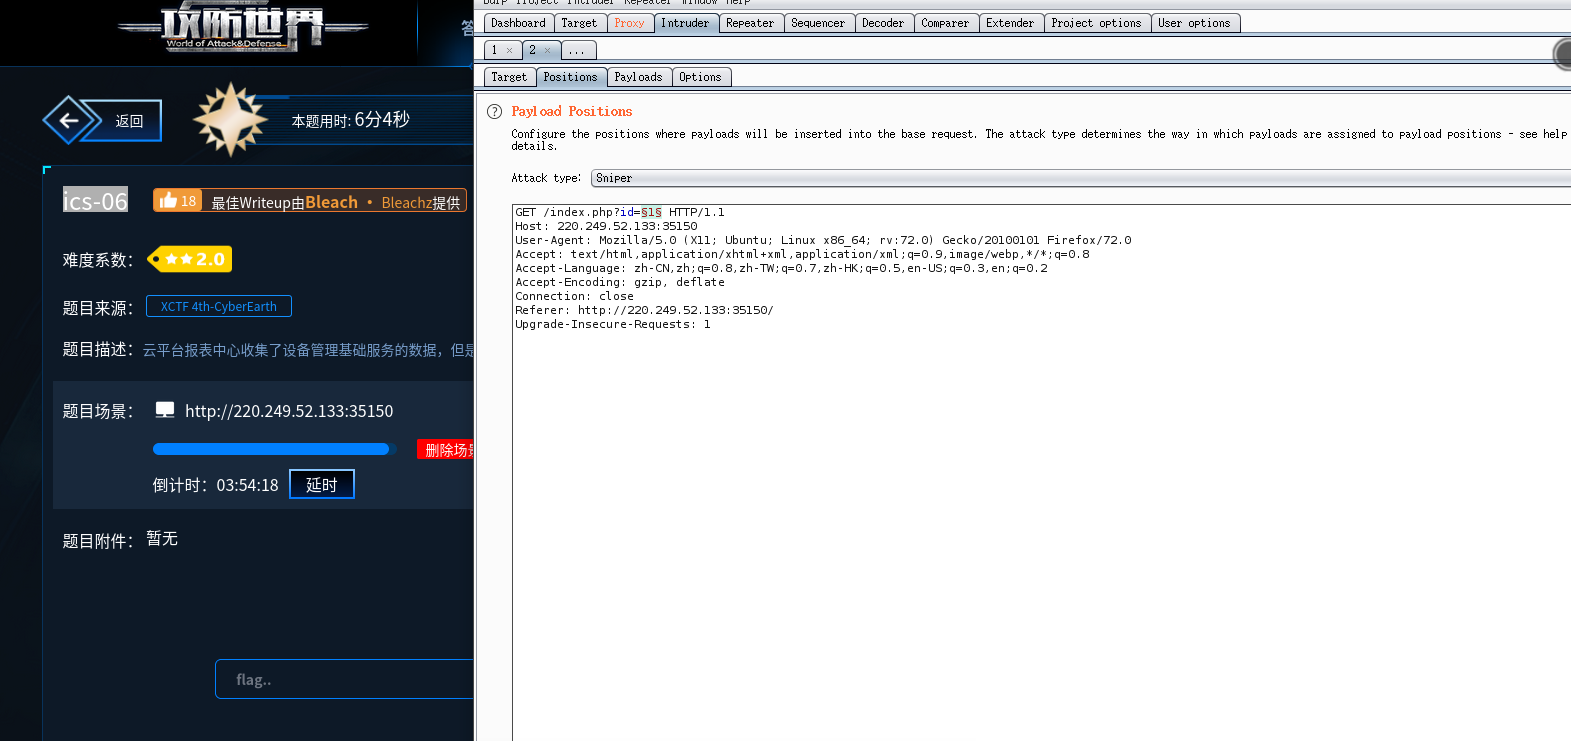The width and height of the screenshot is (1571, 741).
Task: Click the ics-06 challenge title
Action: pos(95,200)
